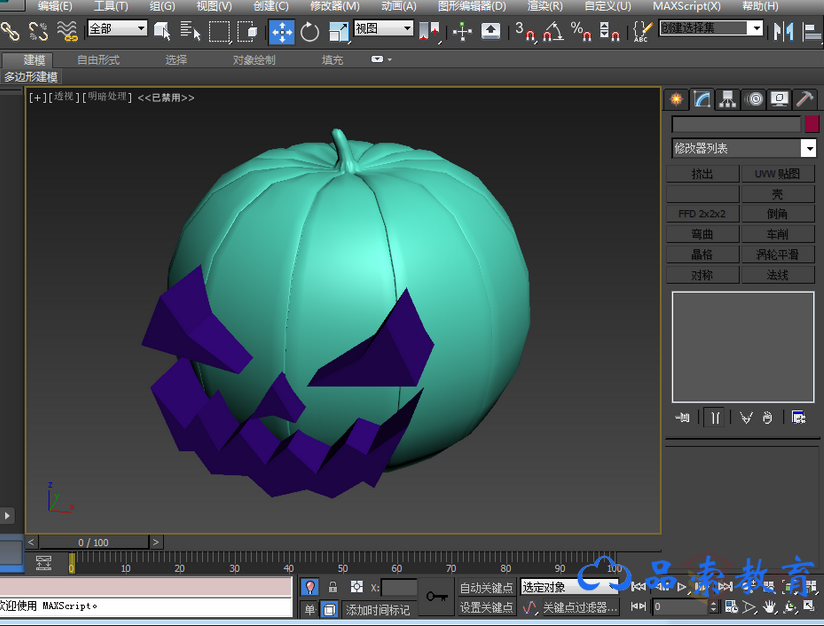Click the large key Set Keys icon
Image resolution: width=824 pixels, height=626 pixels.
click(436, 597)
